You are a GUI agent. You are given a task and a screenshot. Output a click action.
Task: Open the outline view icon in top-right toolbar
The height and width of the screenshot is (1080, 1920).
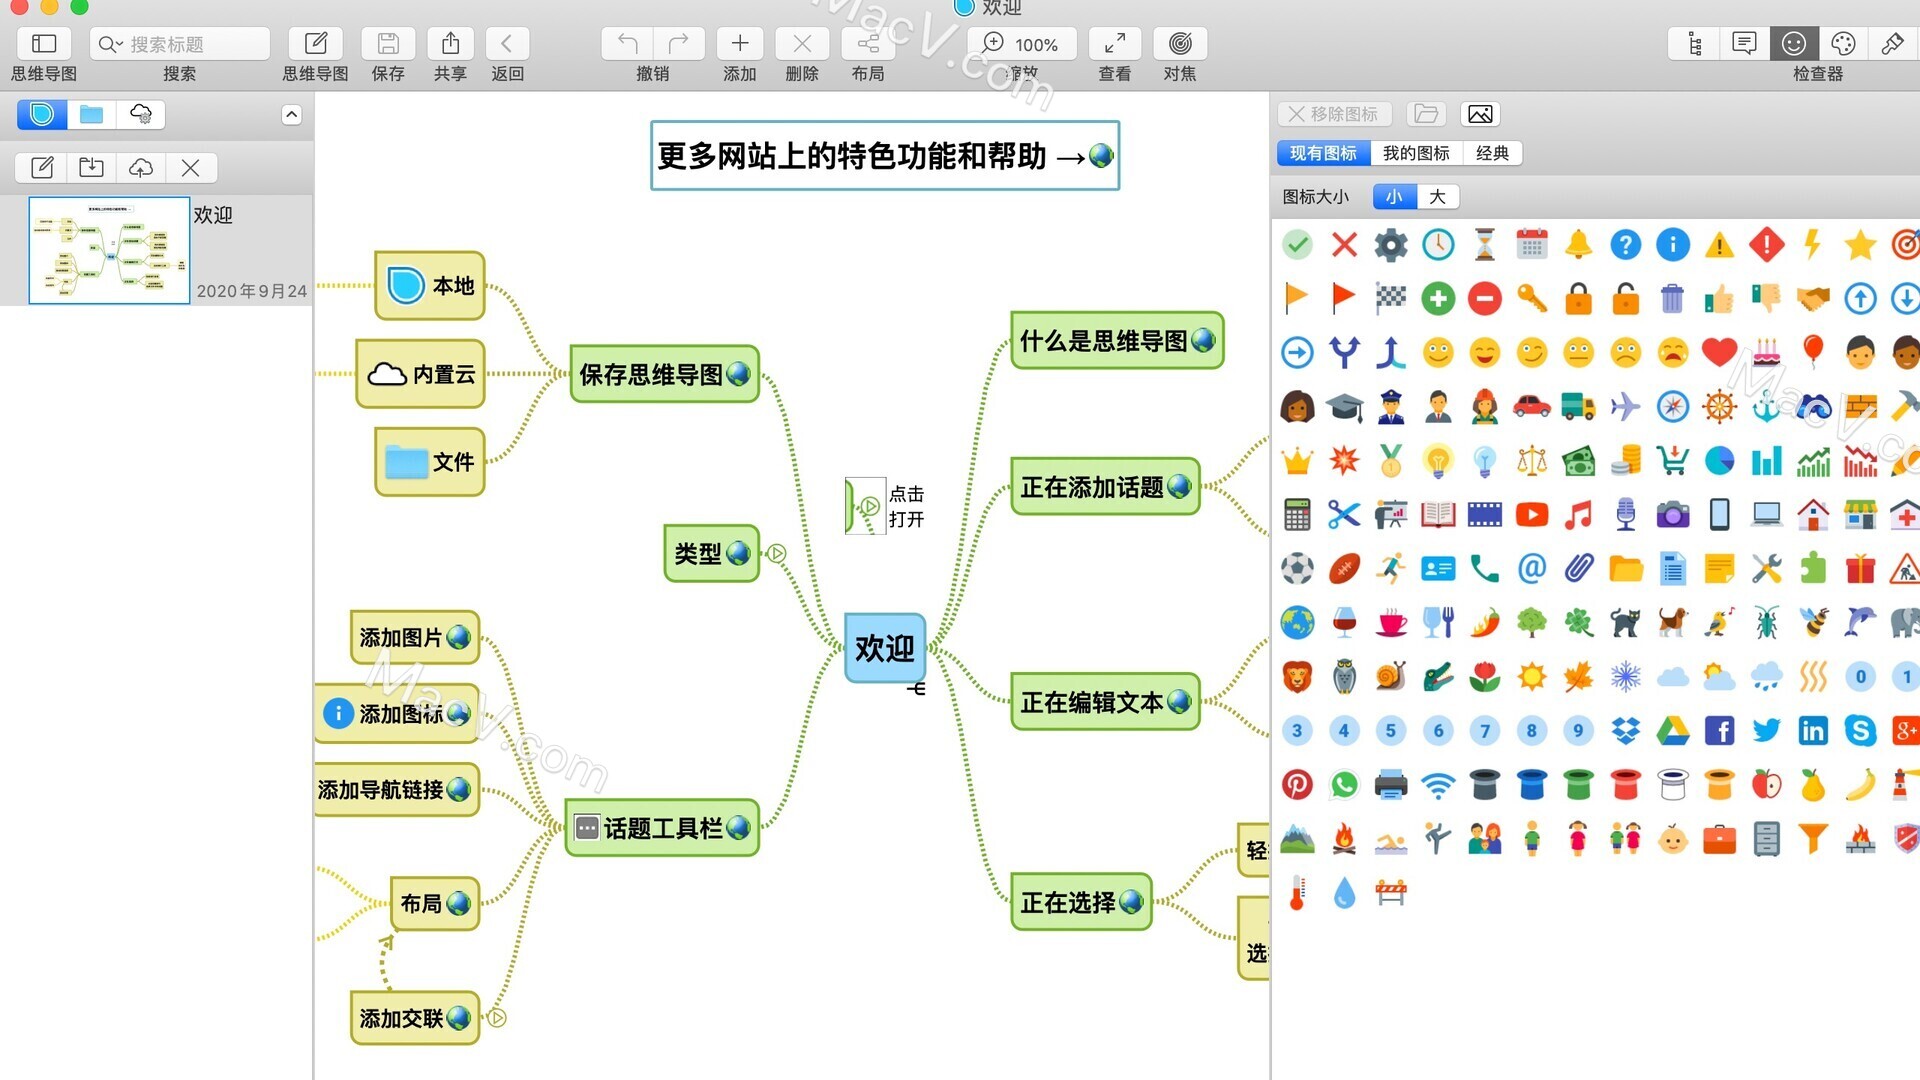point(1694,44)
